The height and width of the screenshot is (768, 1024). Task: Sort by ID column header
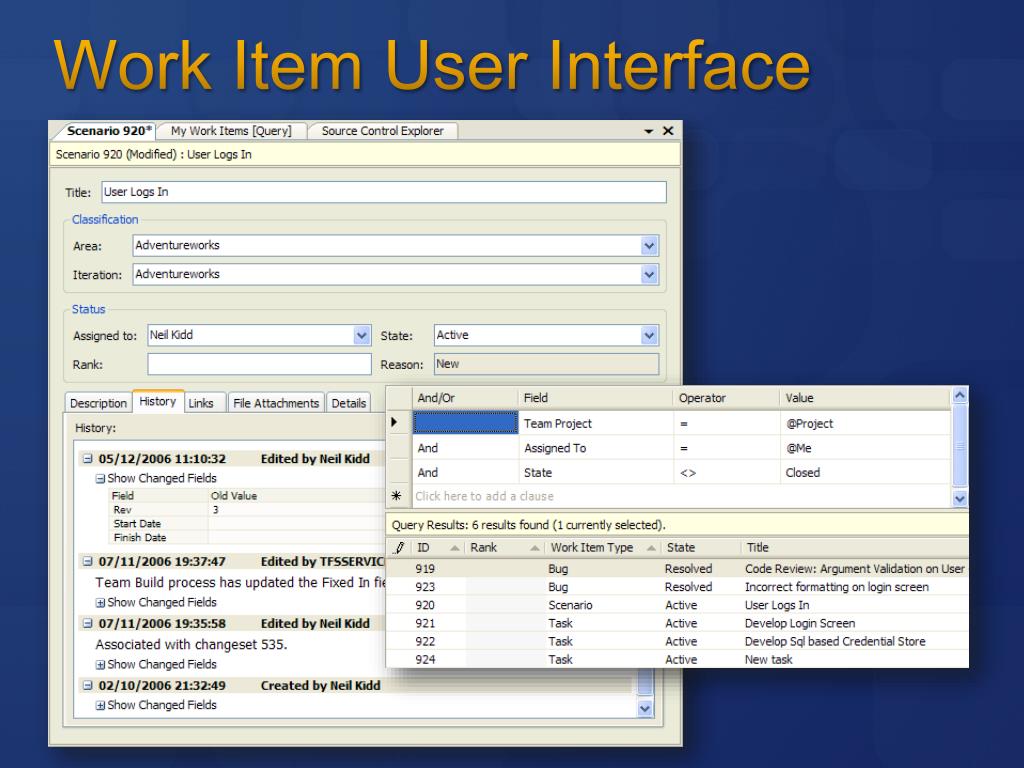pyautogui.click(x=424, y=548)
